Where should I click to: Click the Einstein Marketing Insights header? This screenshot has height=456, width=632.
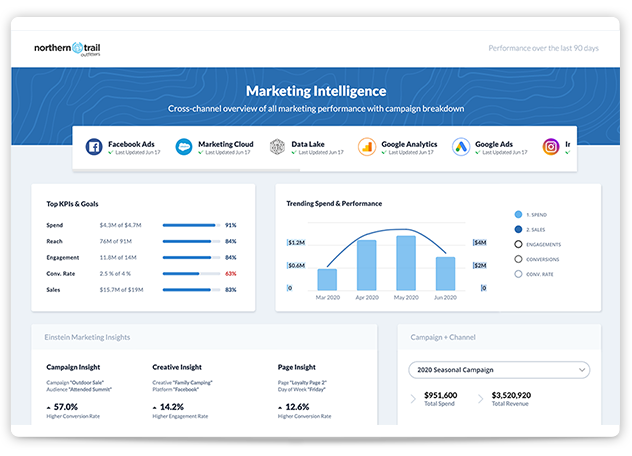87,337
